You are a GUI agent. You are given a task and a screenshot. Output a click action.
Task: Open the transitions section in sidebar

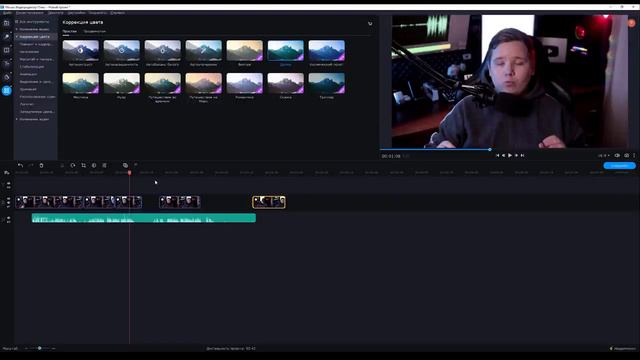[x=7, y=50]
